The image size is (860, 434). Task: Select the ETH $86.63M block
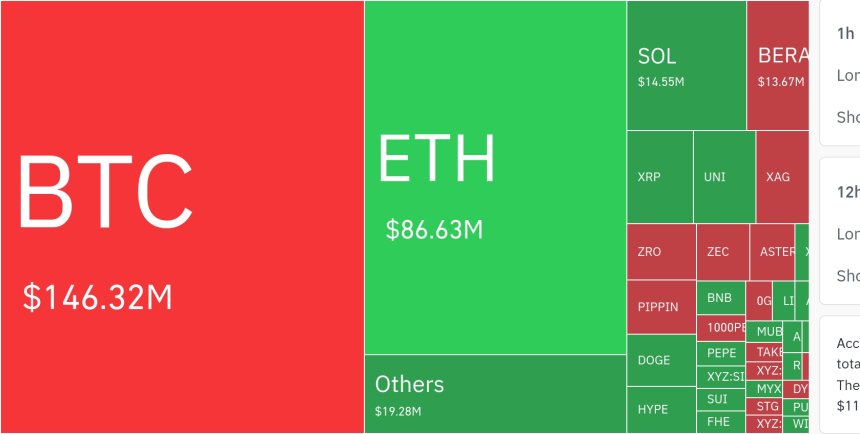tap(495, 177)
